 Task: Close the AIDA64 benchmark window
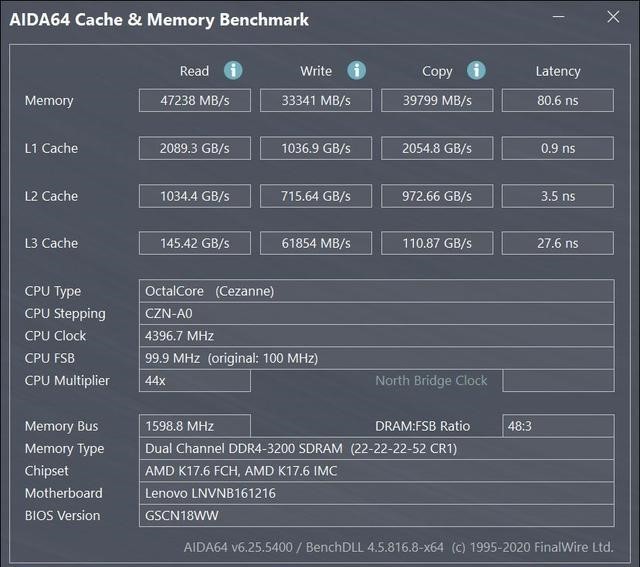click(613, 17)
